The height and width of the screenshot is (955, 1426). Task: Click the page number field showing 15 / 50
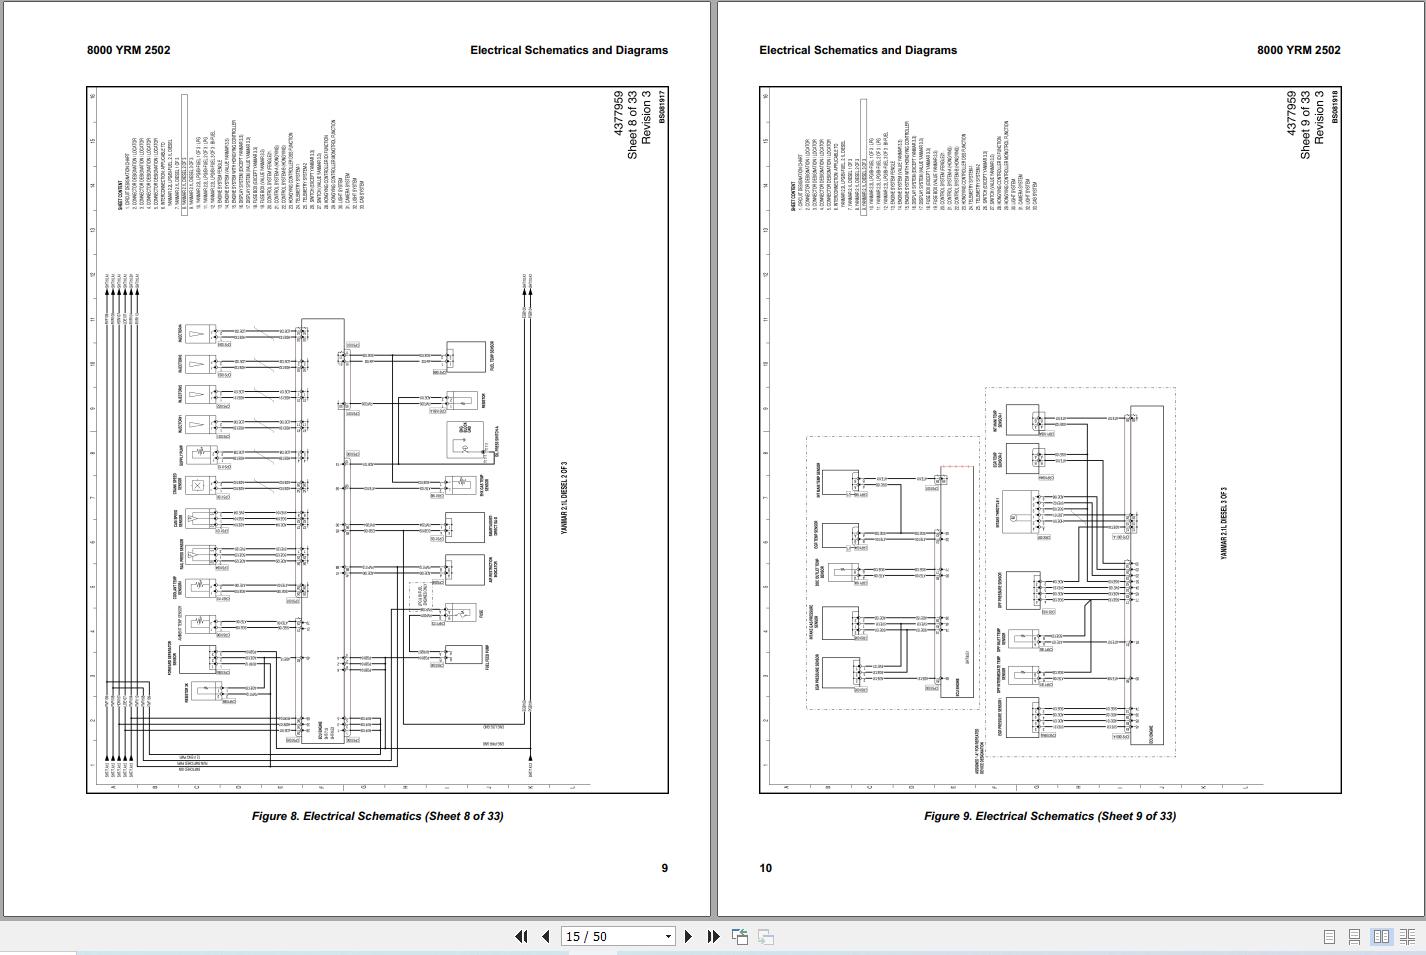coord(610,937)
